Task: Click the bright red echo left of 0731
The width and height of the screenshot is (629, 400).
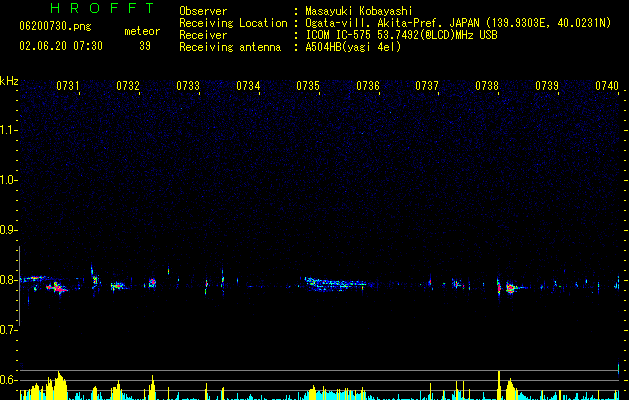Action: point(56,288)
